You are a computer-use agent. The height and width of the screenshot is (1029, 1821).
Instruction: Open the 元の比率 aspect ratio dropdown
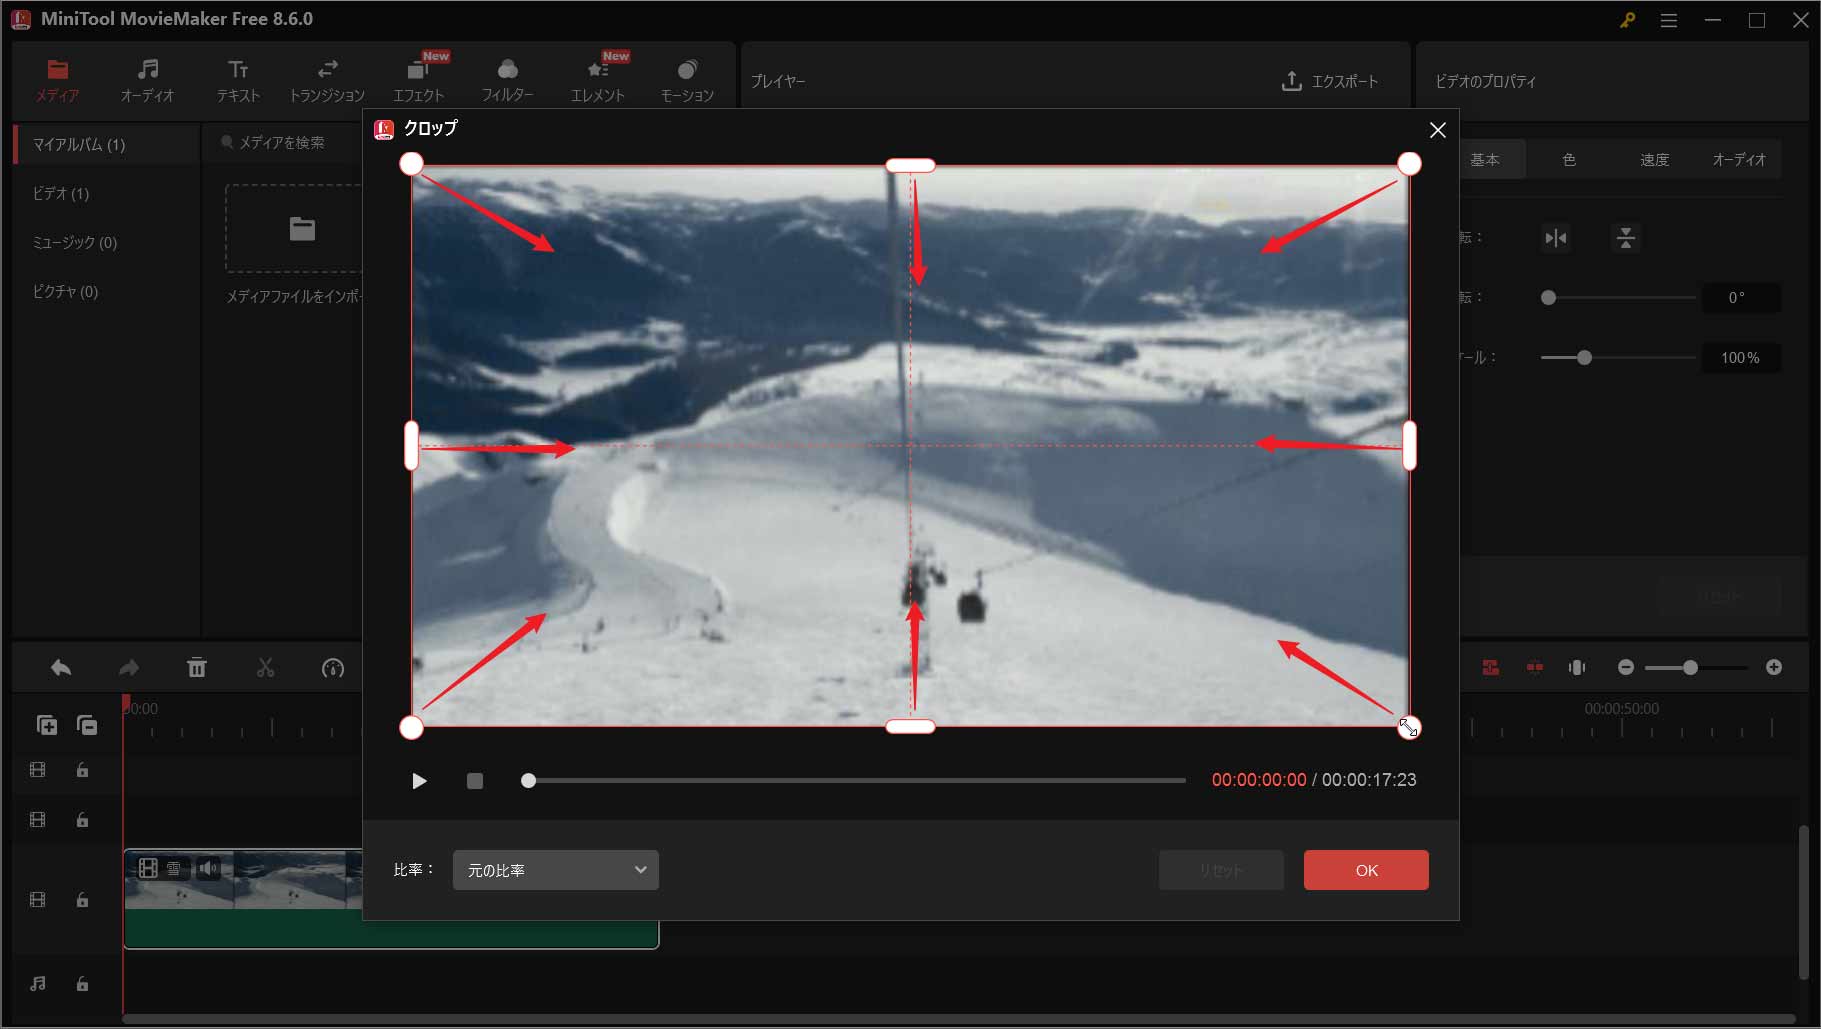[555, 870]
